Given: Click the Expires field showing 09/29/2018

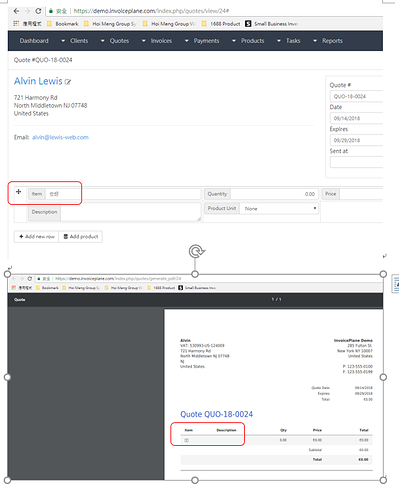Looking at the screenshot, I should tap(356, 140).
